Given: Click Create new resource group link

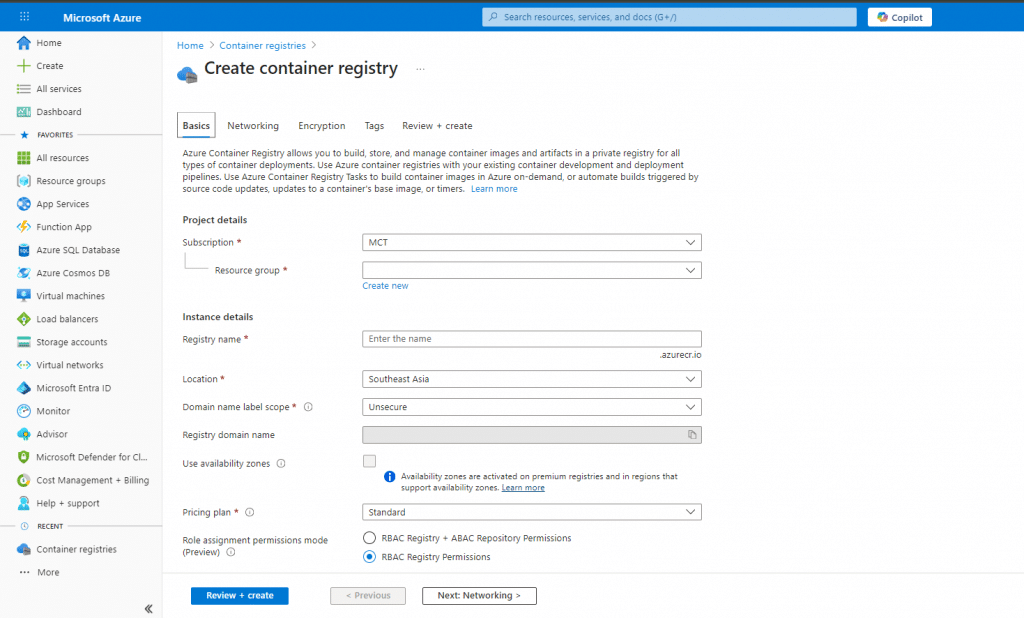Looking at the screenshot, I should (385, 286).
